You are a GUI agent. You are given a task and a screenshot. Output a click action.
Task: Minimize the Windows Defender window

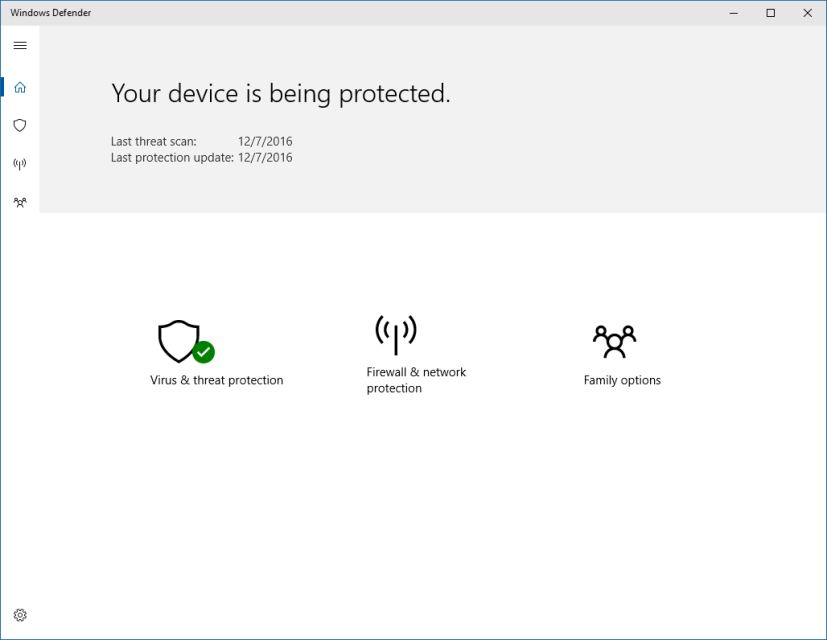pyautogui.click(x=733, y=13)
